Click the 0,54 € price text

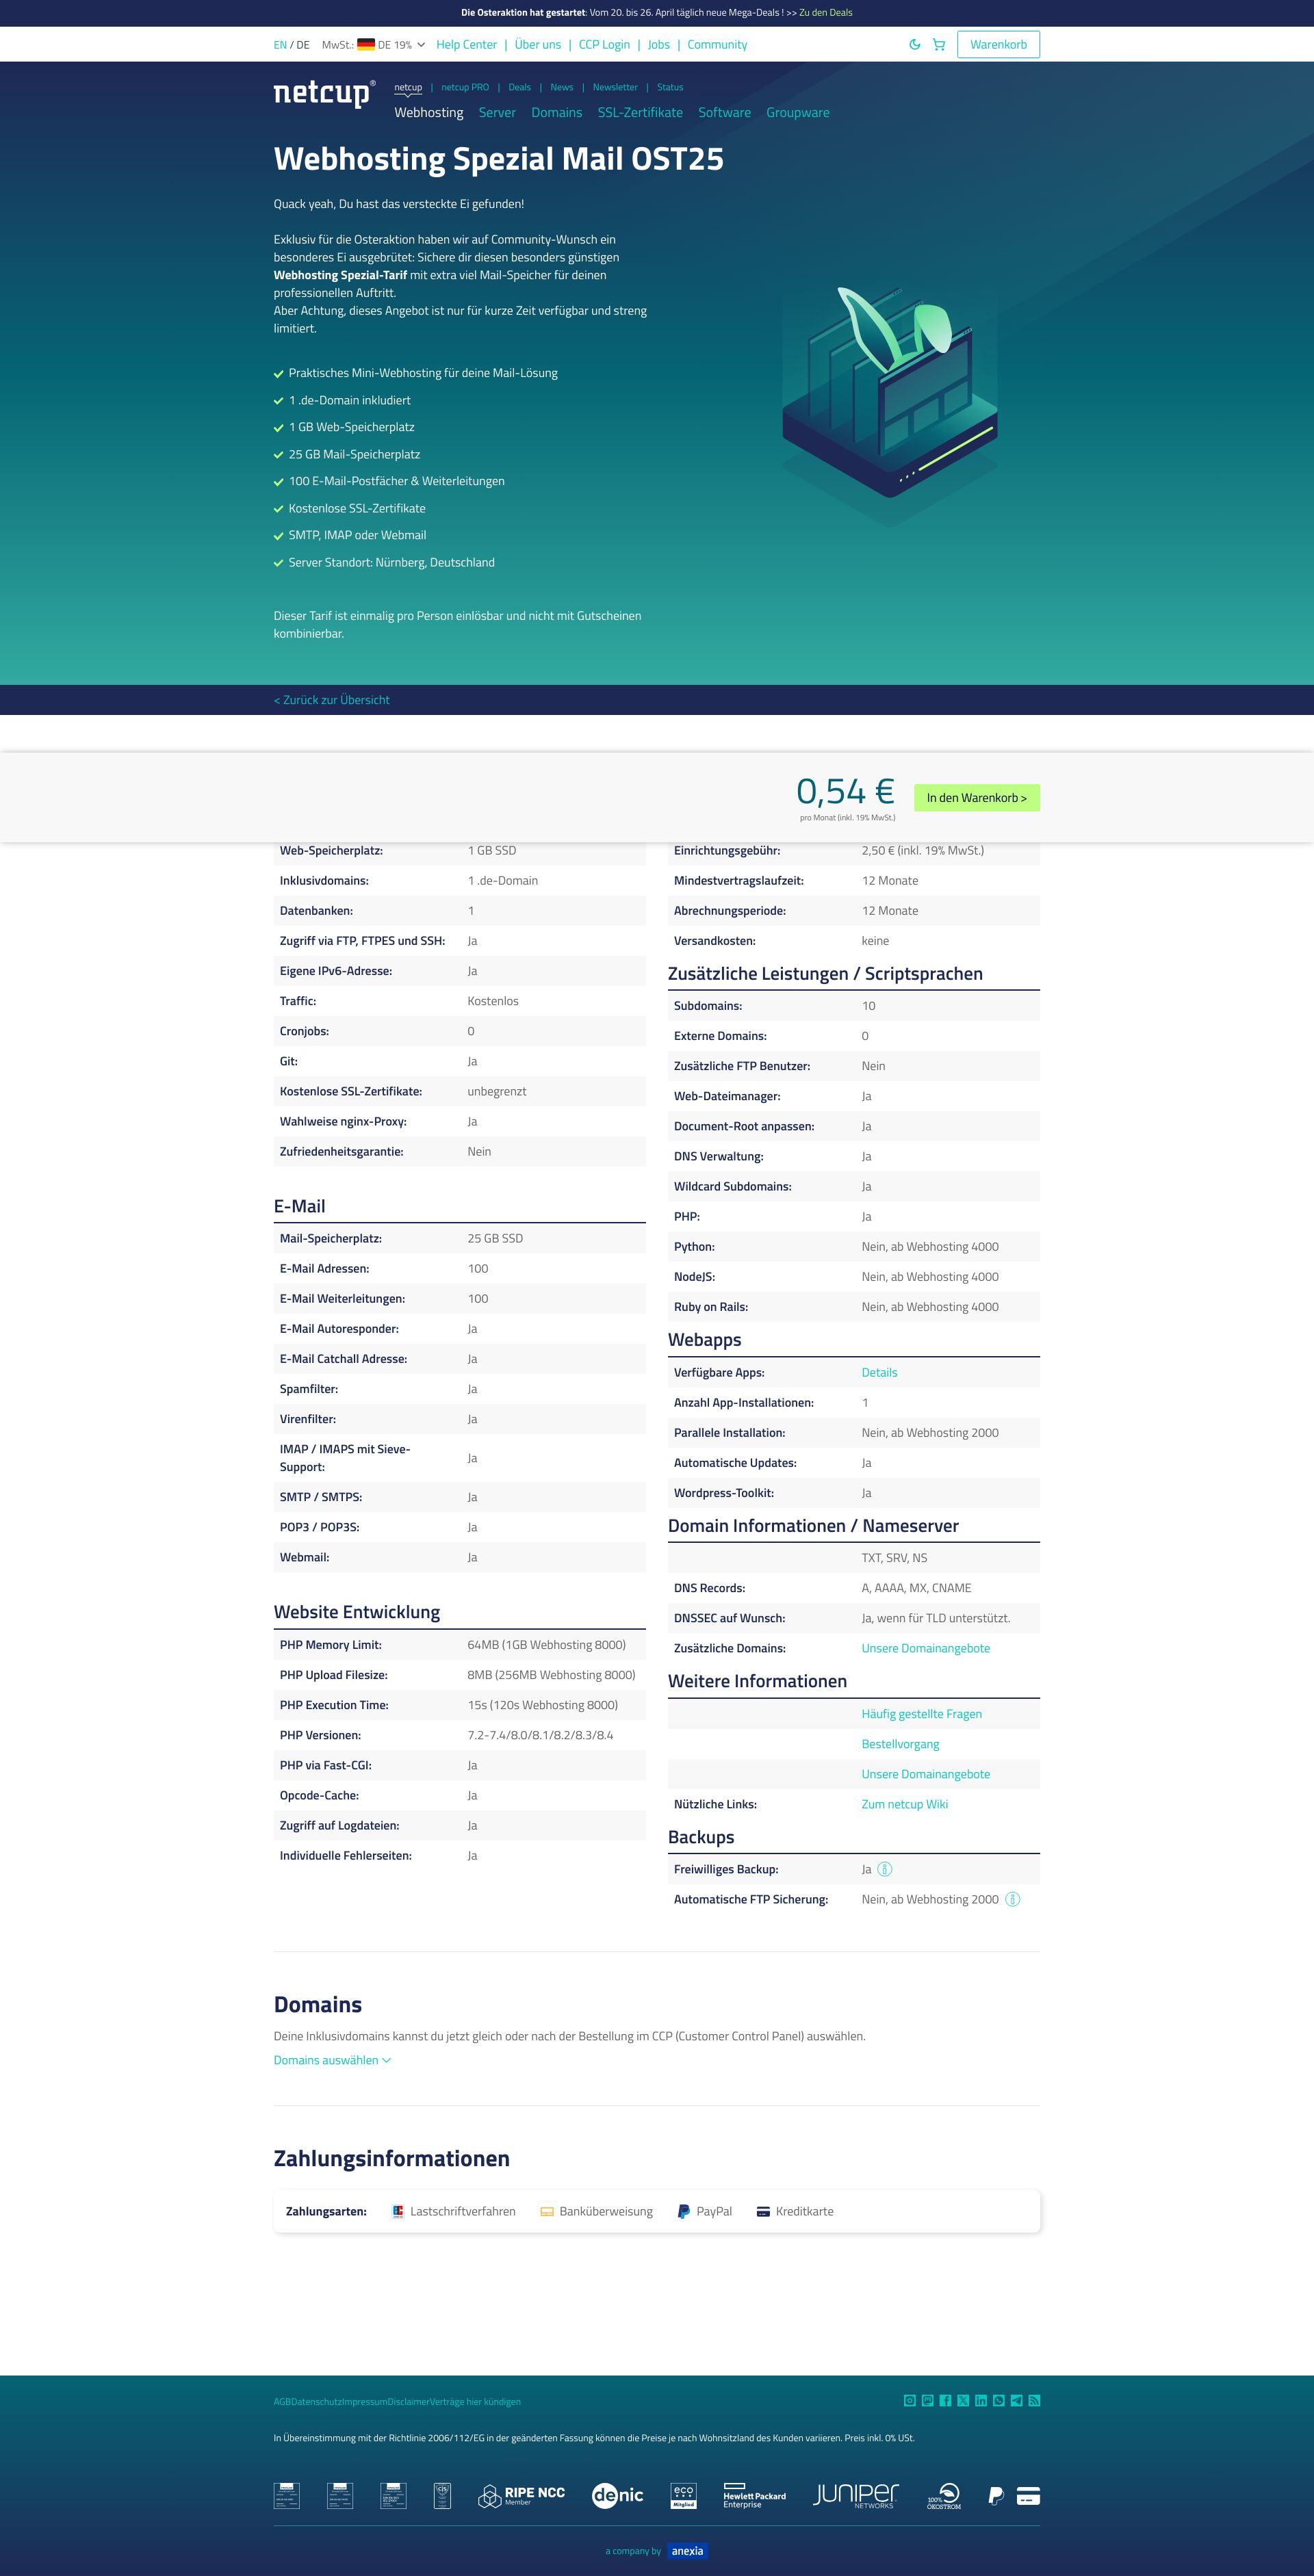[845, 791]
